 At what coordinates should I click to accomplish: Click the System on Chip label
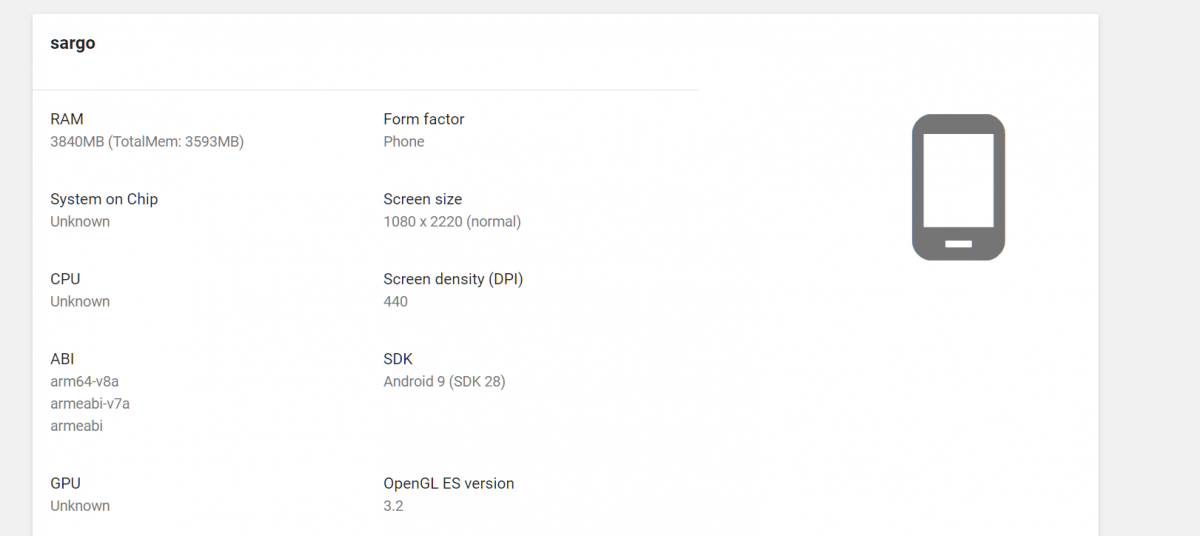[104, 199]
